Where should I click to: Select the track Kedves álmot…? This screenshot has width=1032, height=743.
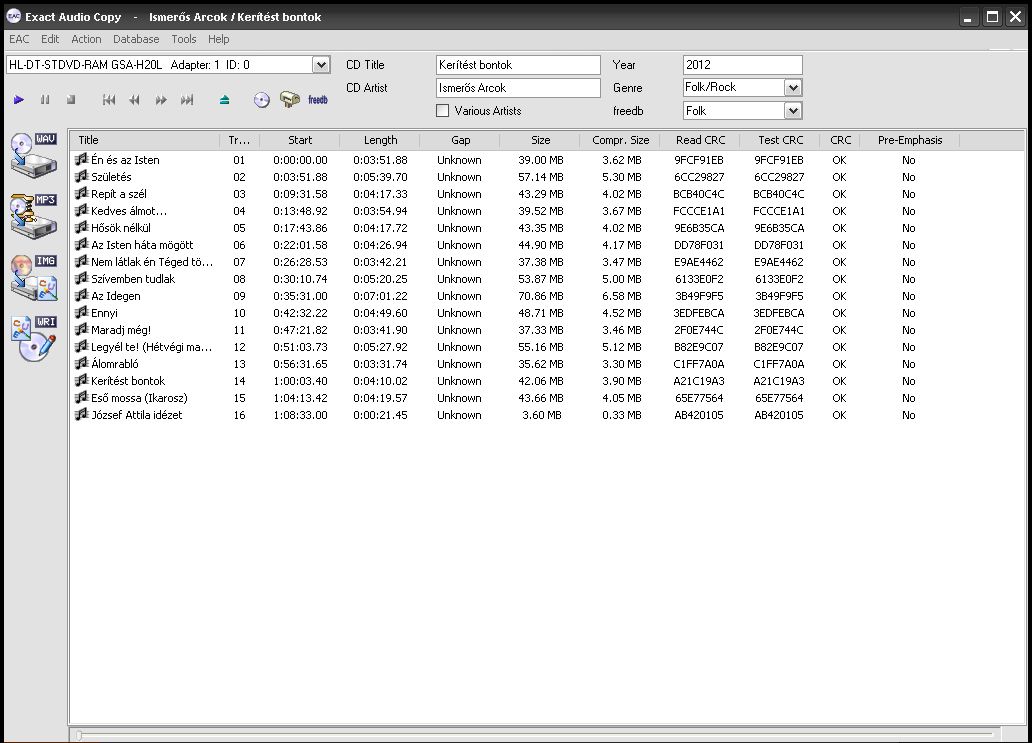pyautogui.click(x=129, y=211)
